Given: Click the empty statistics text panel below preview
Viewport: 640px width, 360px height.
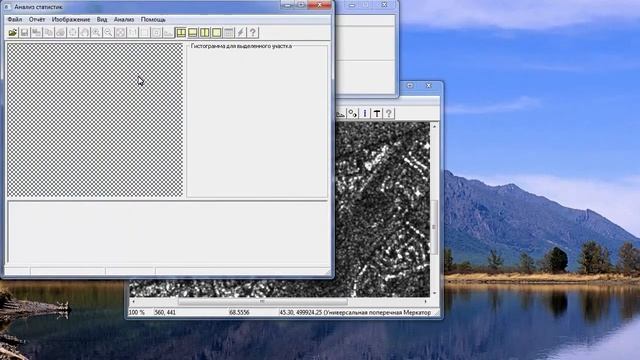Looking at the screenshot, I should tap(168, 233).
